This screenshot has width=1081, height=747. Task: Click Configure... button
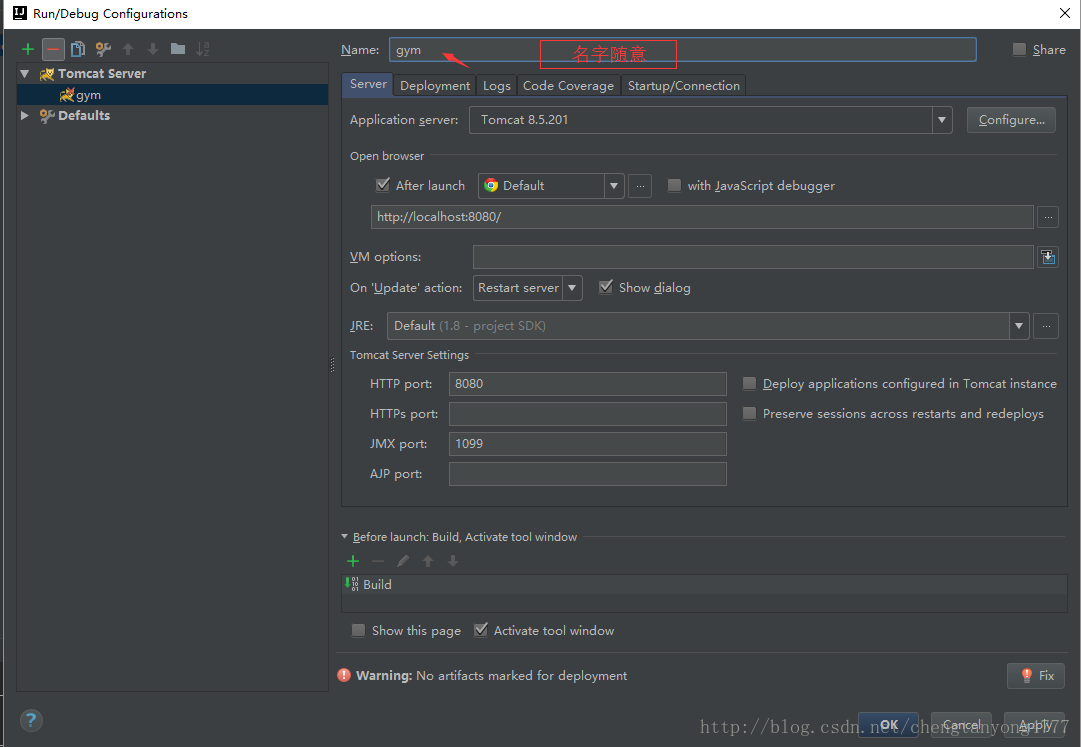1011,120
